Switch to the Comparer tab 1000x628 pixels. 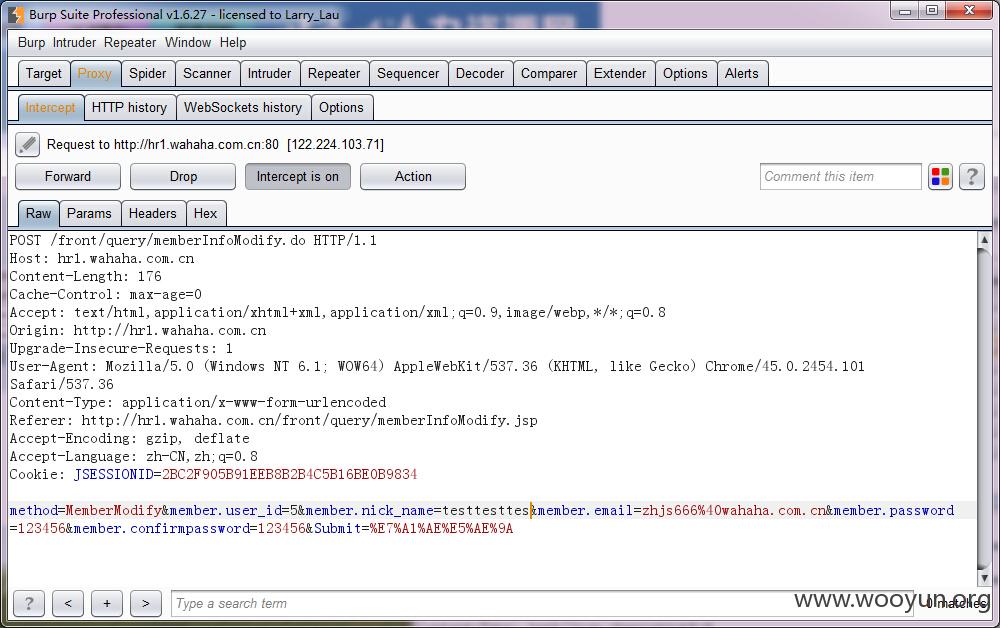548,73
